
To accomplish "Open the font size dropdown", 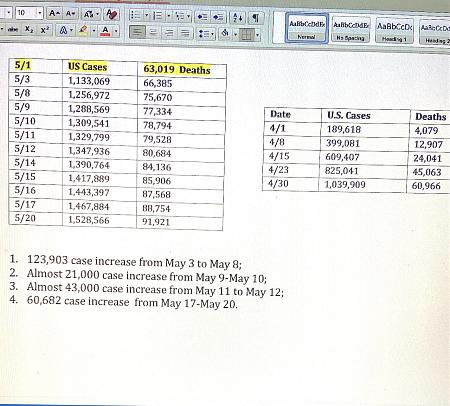I will [40, 13].
